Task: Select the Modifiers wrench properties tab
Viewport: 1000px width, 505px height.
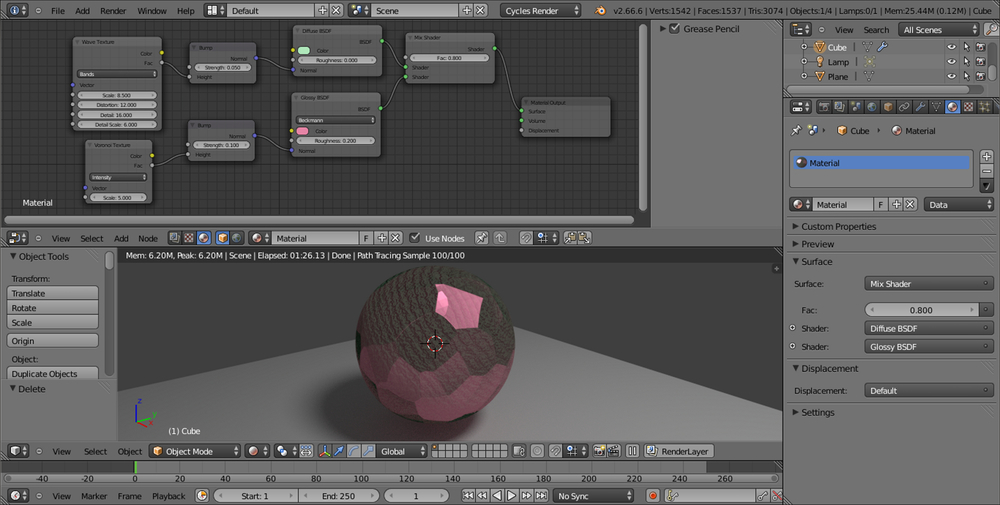Action: click(919, 106)
